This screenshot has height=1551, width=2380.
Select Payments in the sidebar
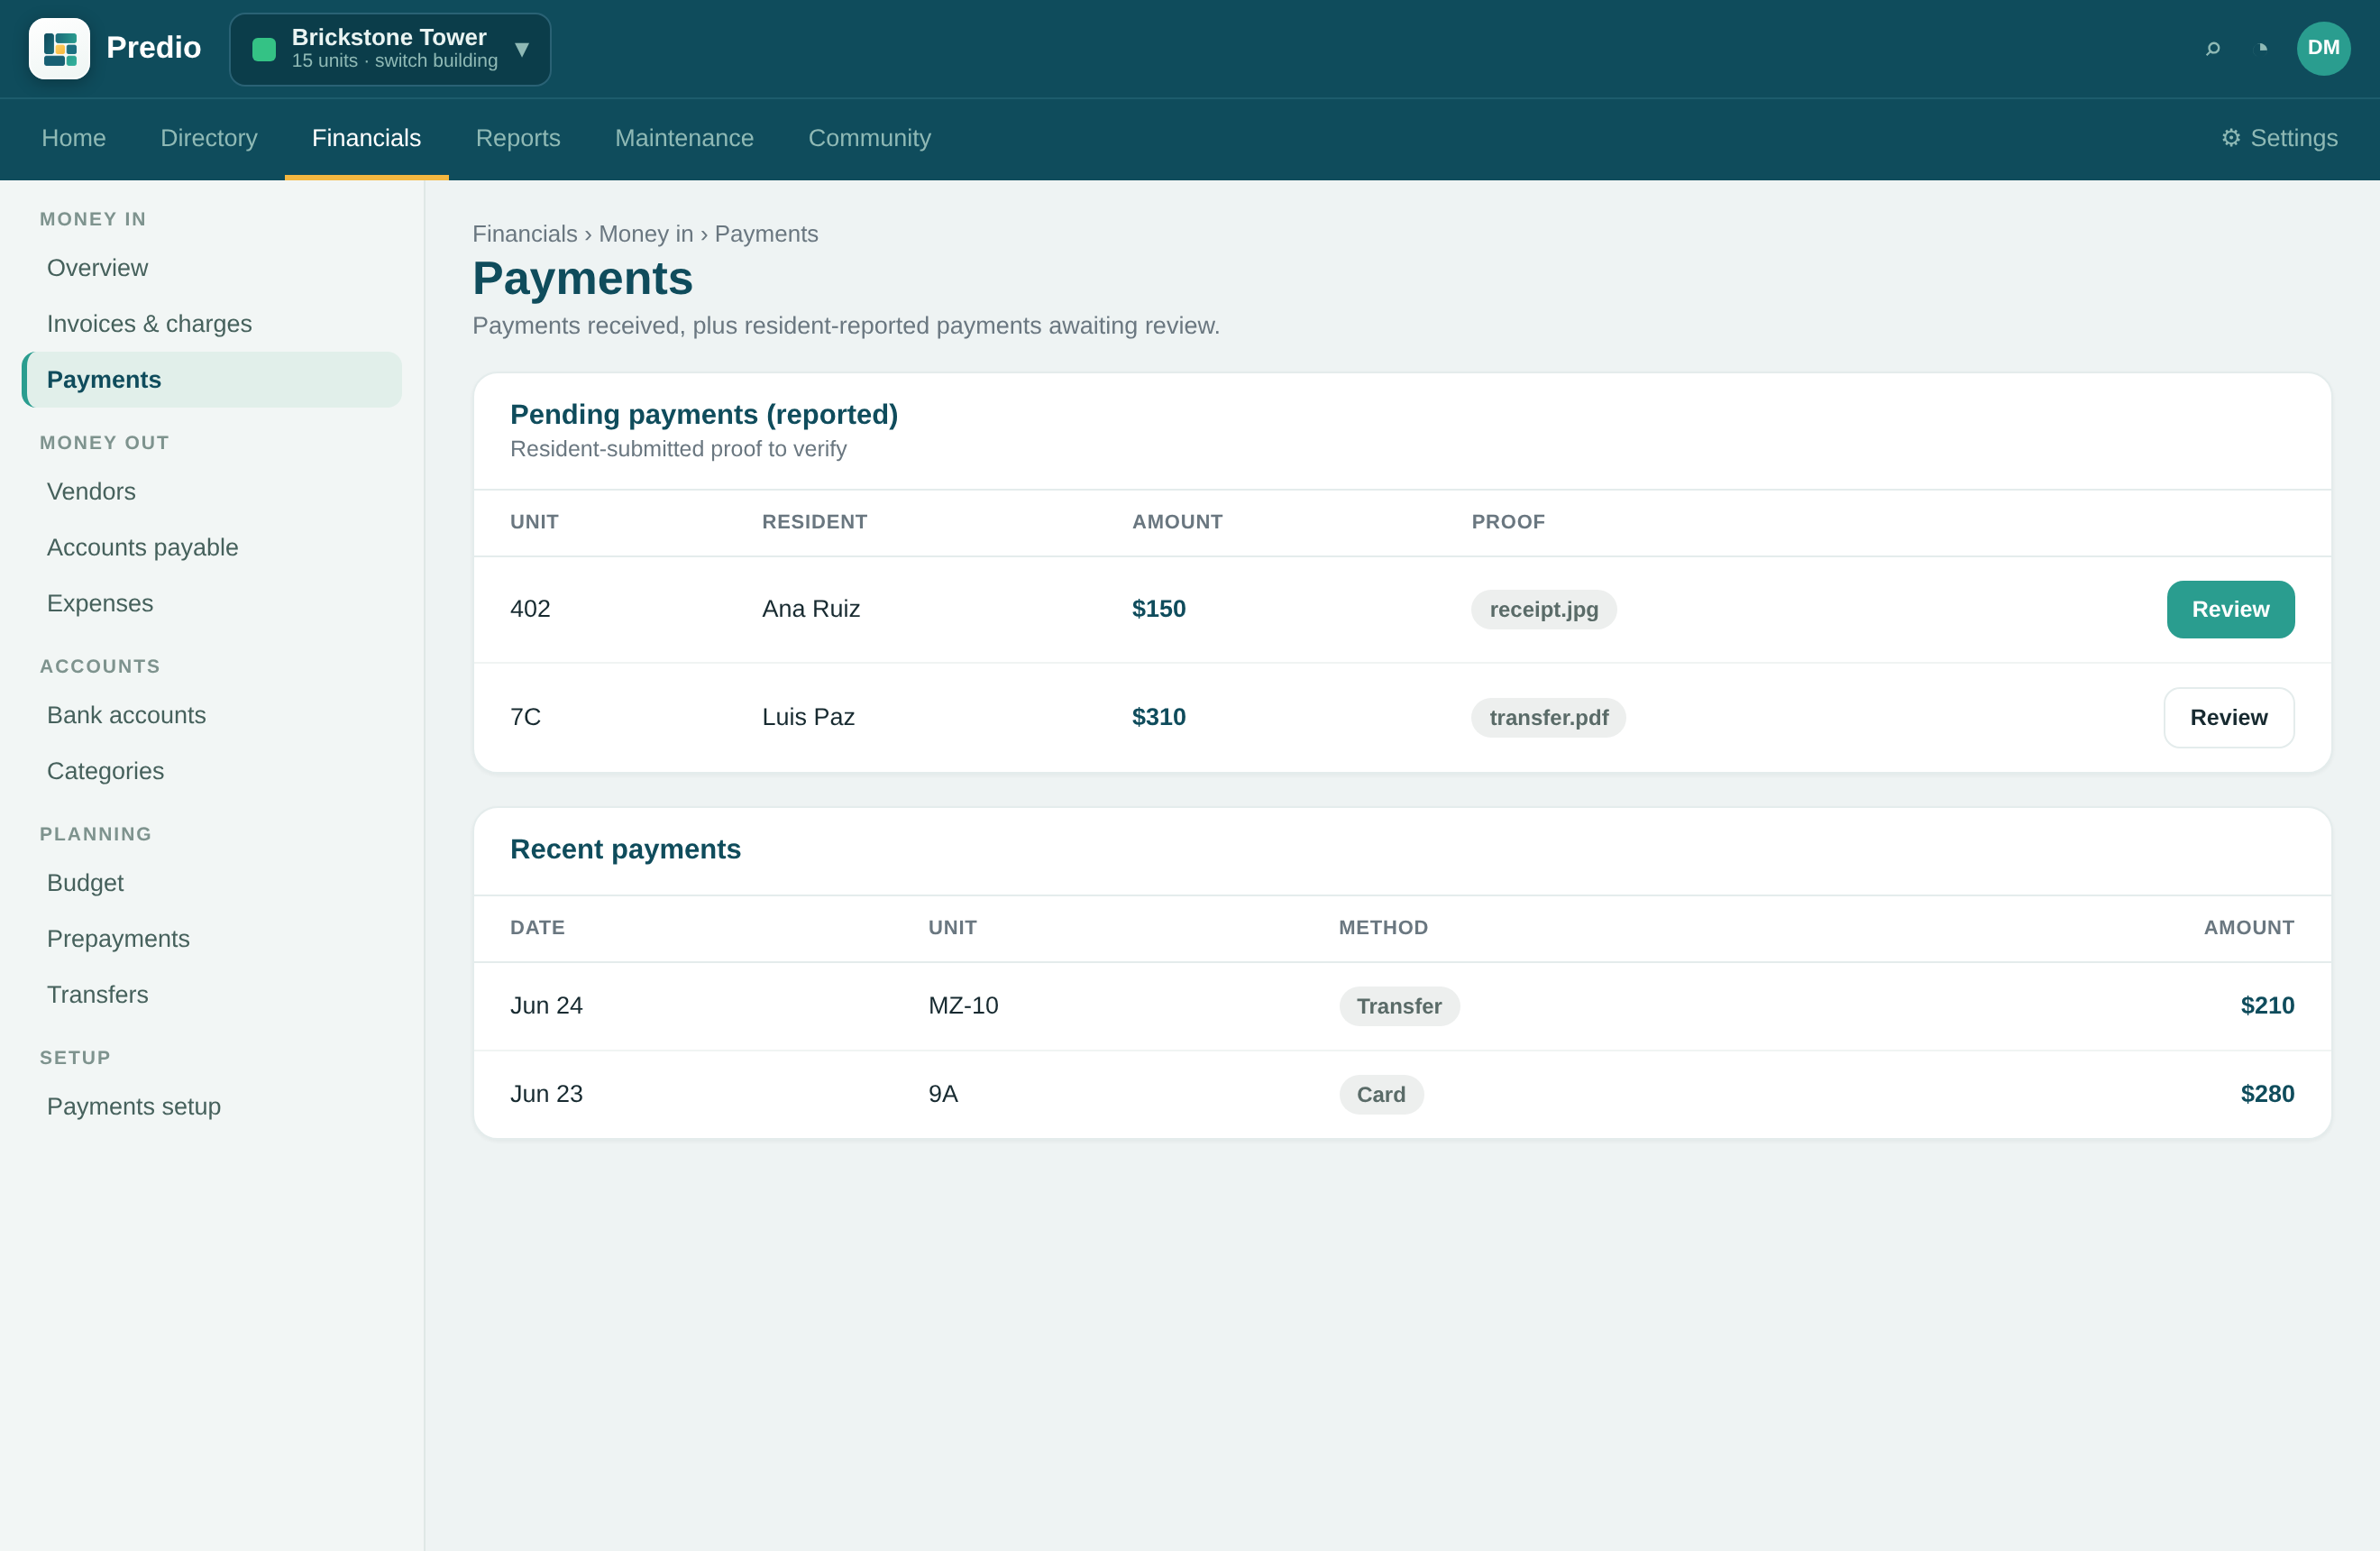212,380
